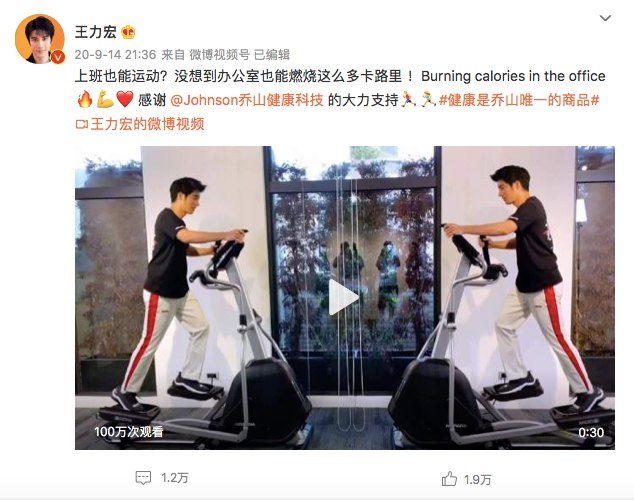634x500 pixels.
Task: Like the post with thumbs-up icon
Action: pyautogui.click(x=449, y=479)
